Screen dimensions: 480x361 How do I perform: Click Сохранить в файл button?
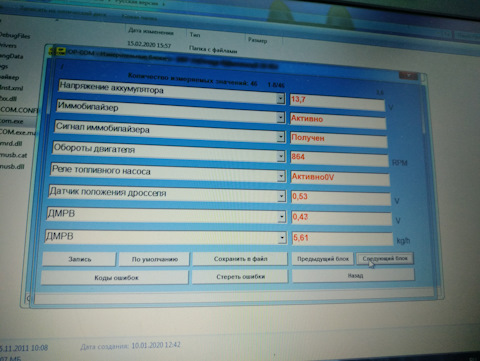240,259
